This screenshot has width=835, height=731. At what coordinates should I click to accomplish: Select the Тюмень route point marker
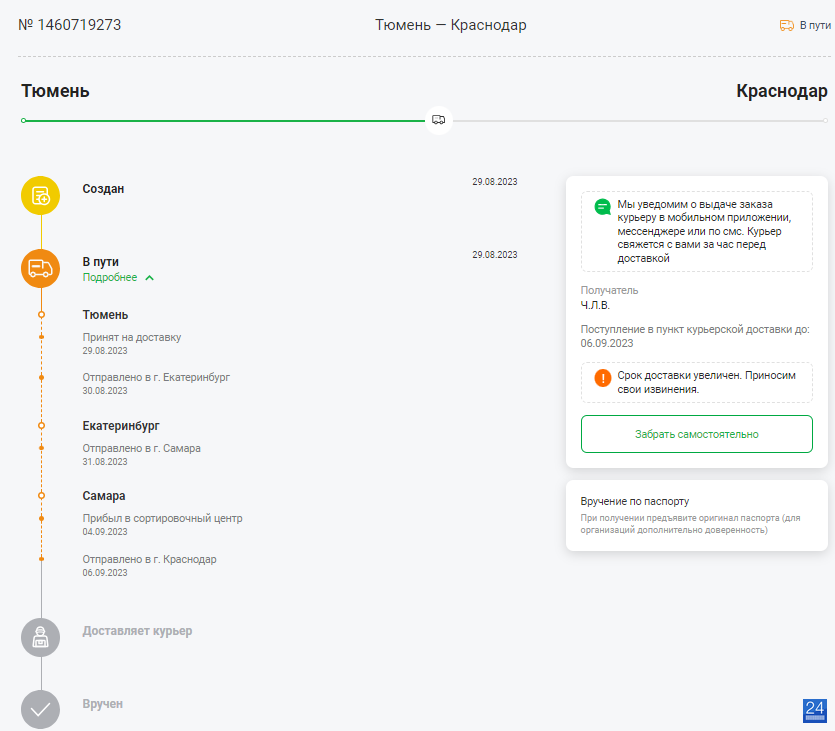(x=42, y=315)
